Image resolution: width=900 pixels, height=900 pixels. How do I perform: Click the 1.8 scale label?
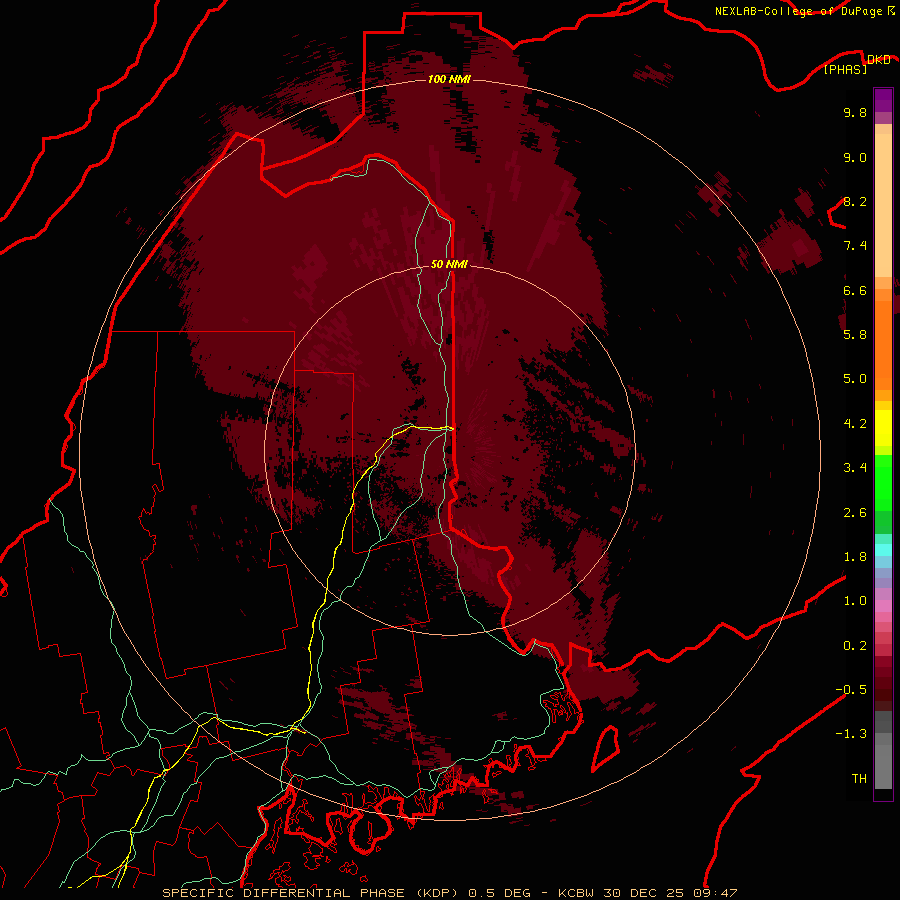(855, 557)
